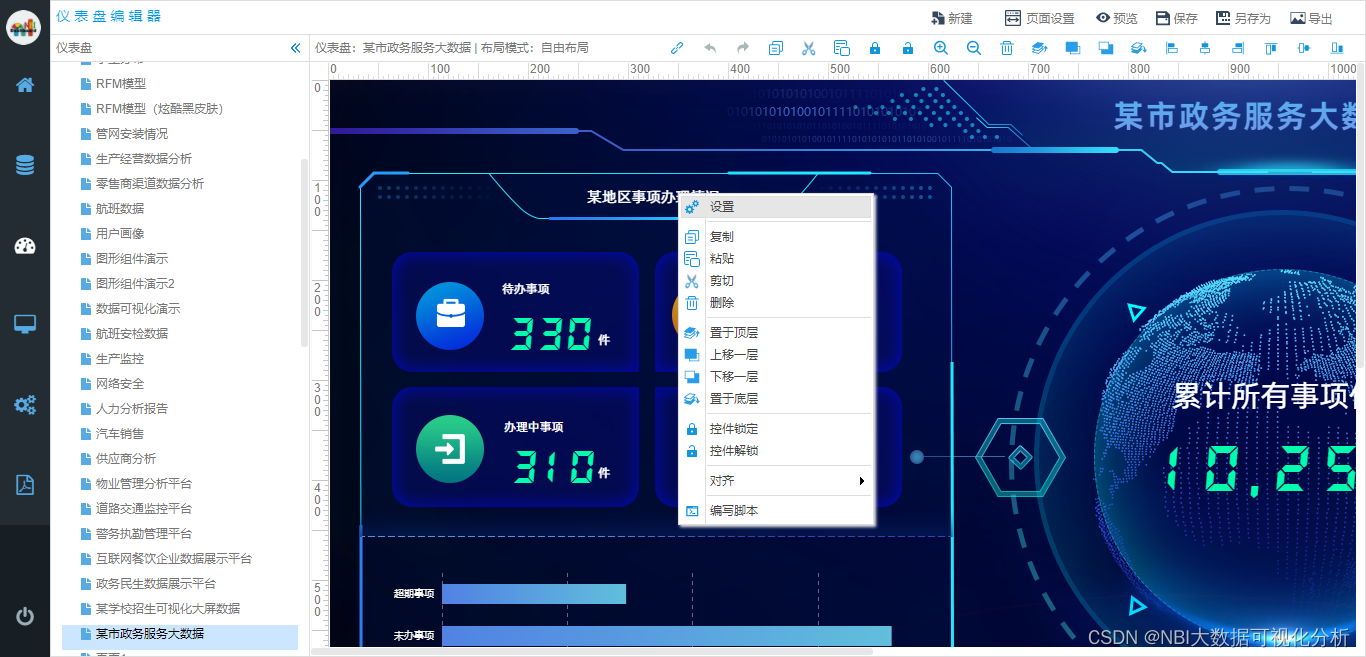
Task: Zoom in on the canvas
Action: [941, 47]
